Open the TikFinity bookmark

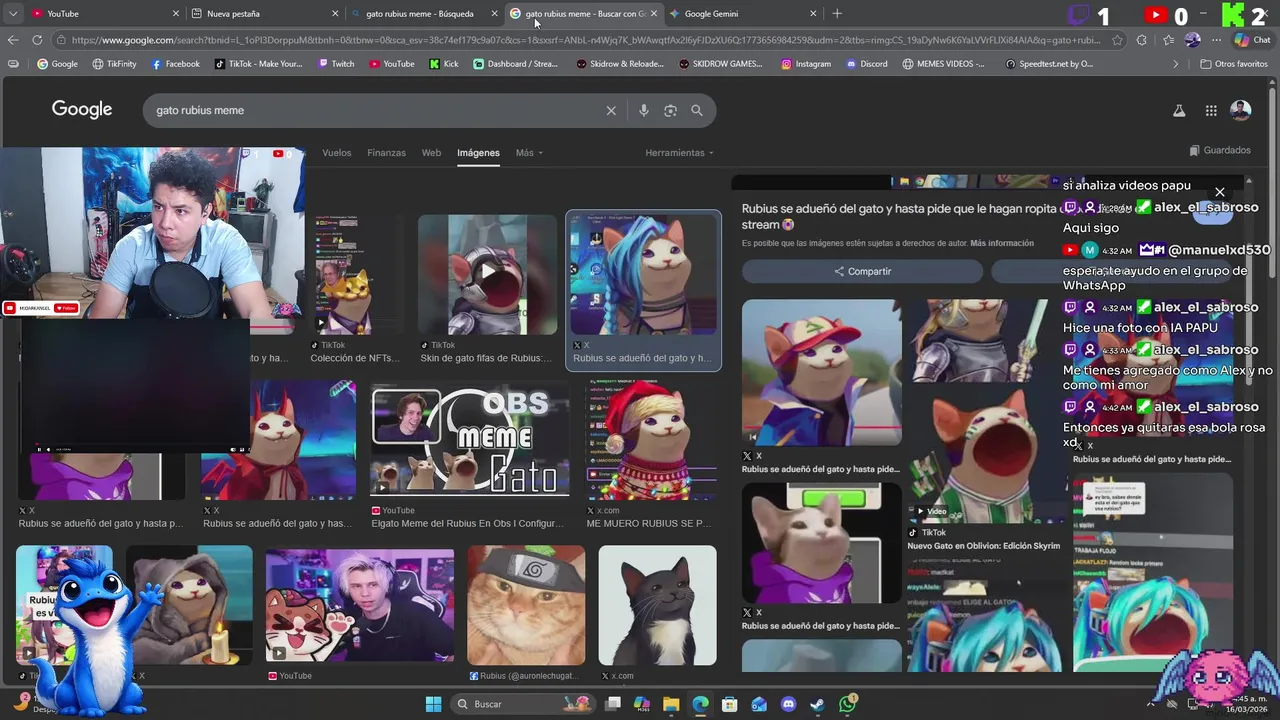114,64
